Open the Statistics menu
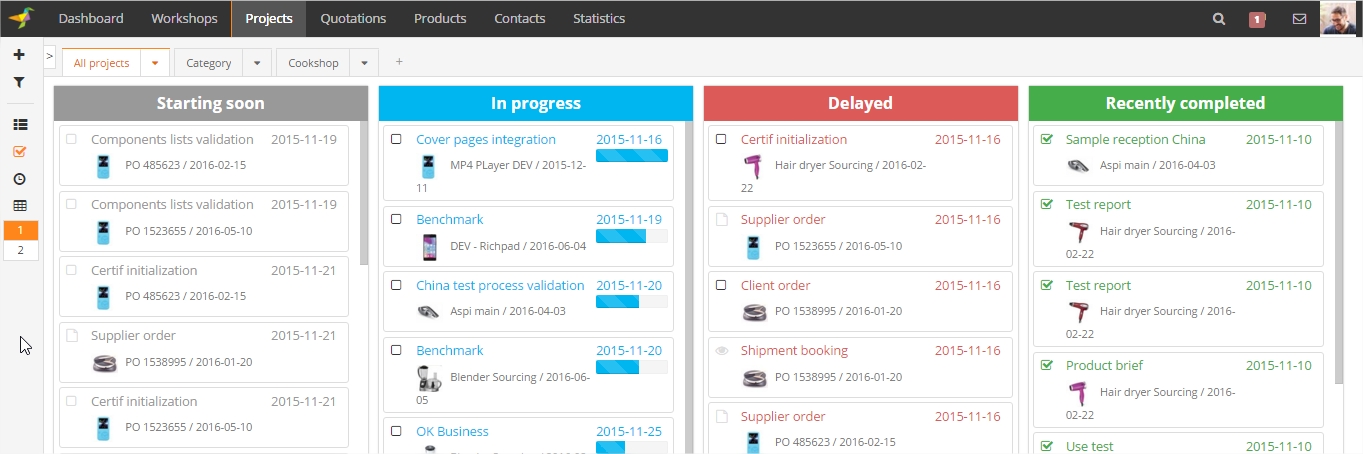This screenshot has height=454, width=1363. point(599,19)
